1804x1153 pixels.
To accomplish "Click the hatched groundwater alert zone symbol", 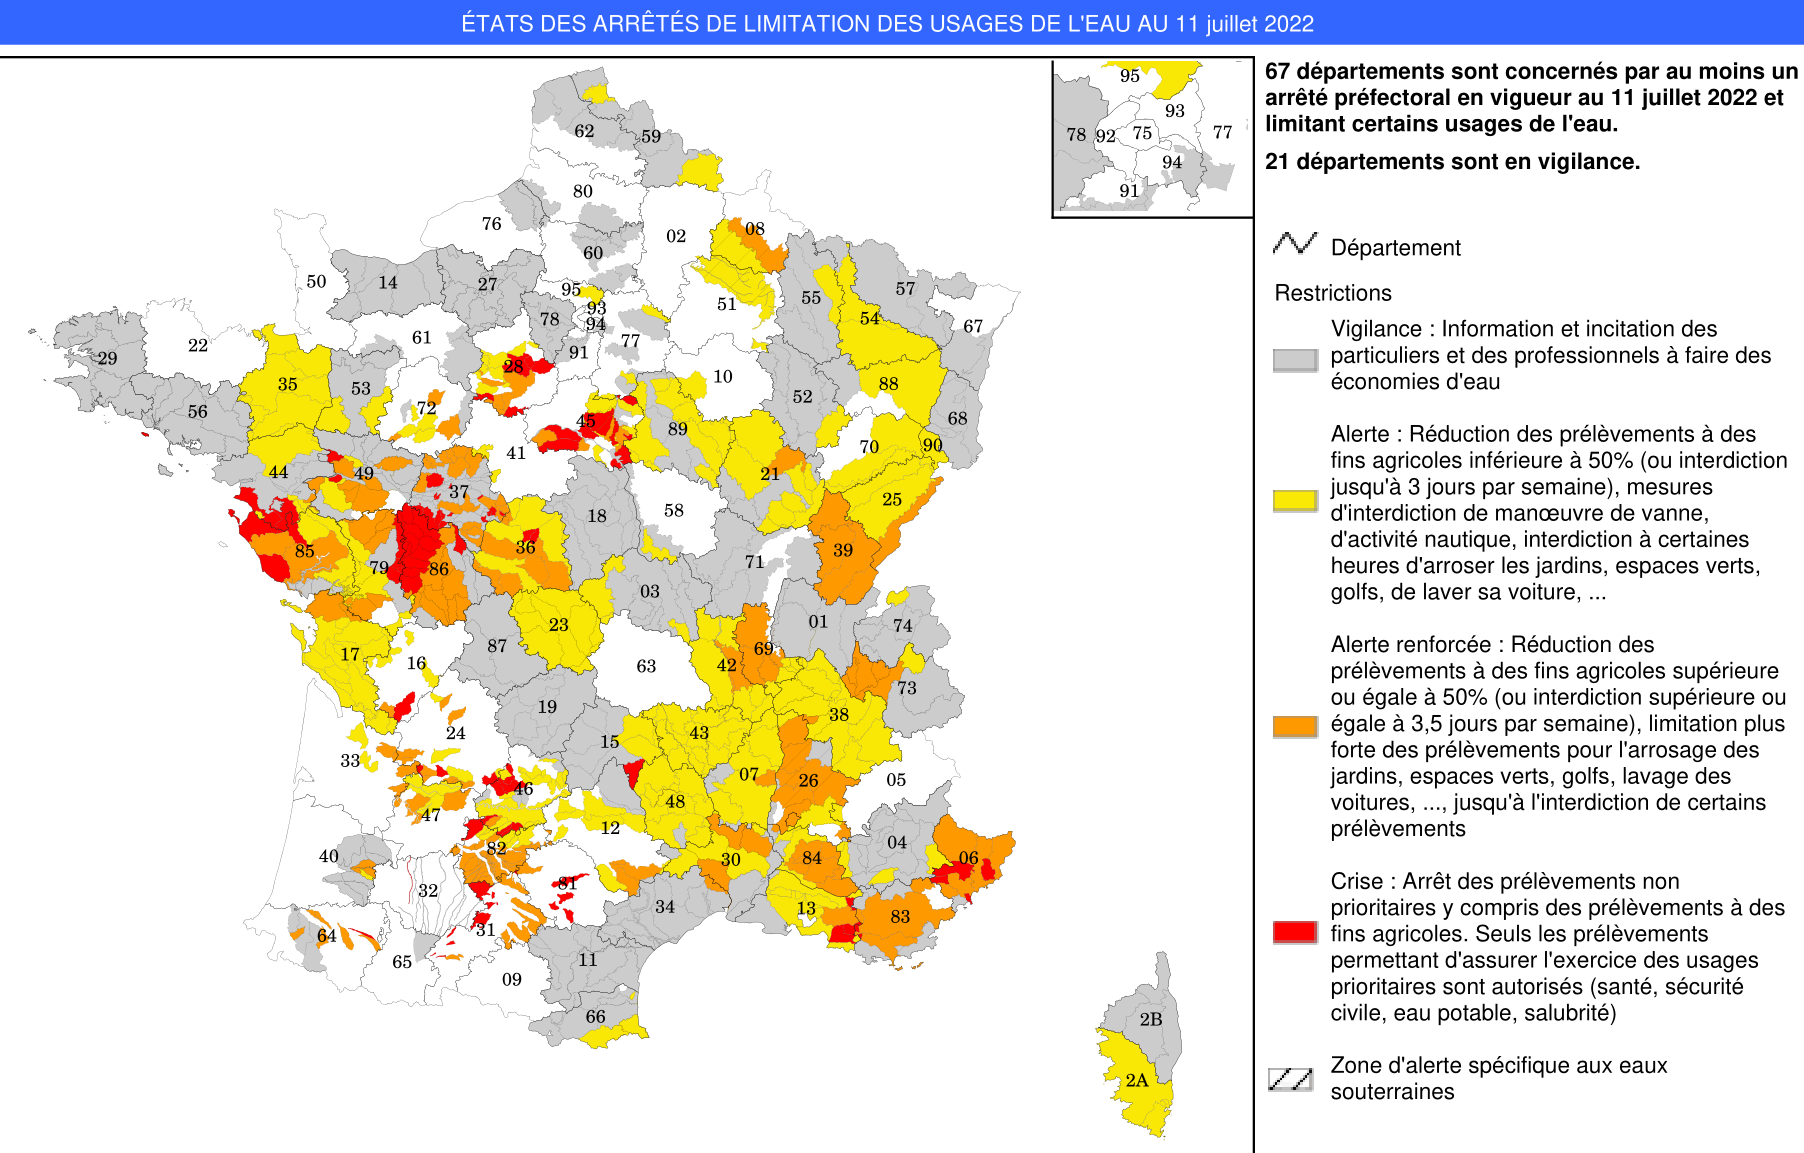I will [x=1290, y=1079].
